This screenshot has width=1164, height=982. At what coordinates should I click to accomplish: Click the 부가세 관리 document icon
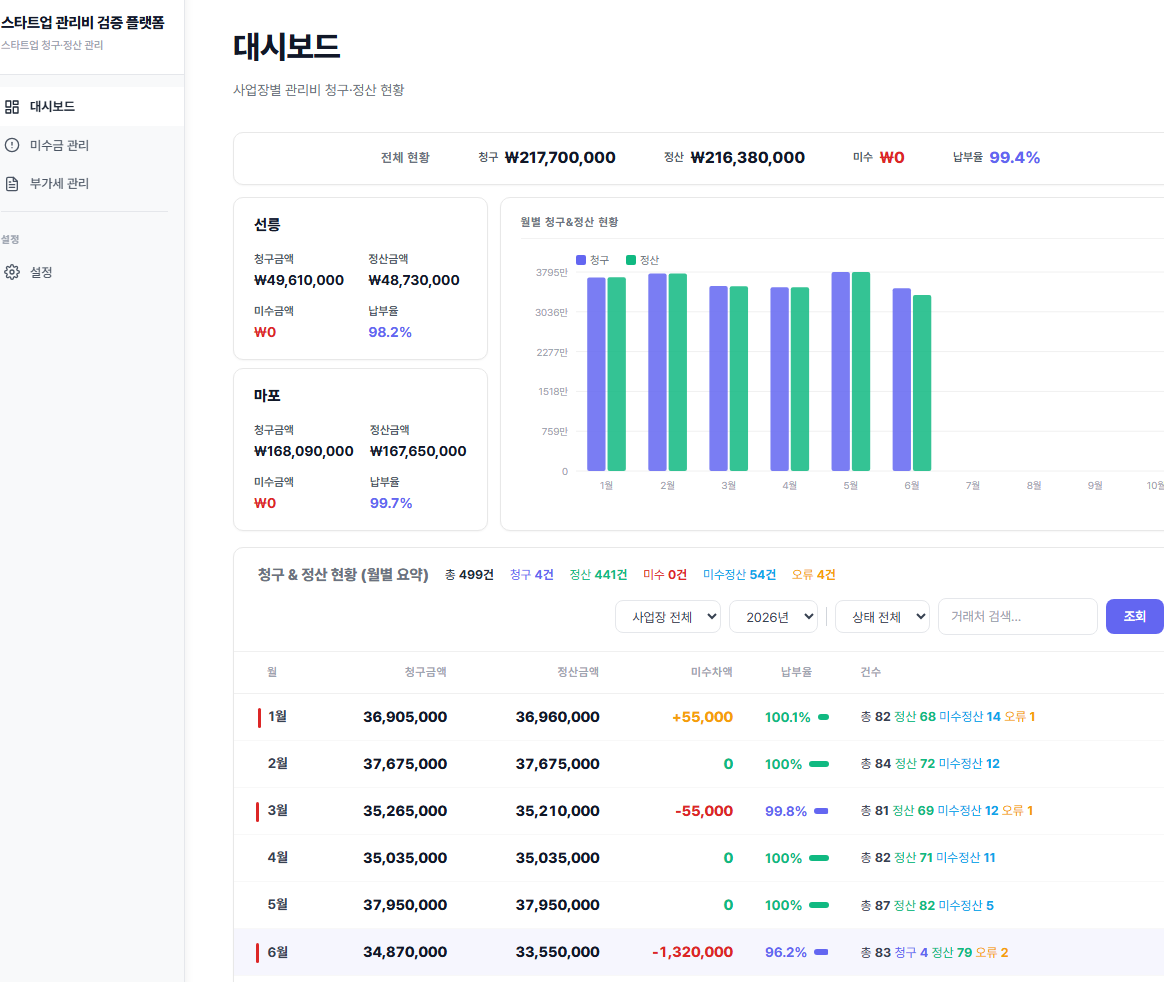coord(12,183)
